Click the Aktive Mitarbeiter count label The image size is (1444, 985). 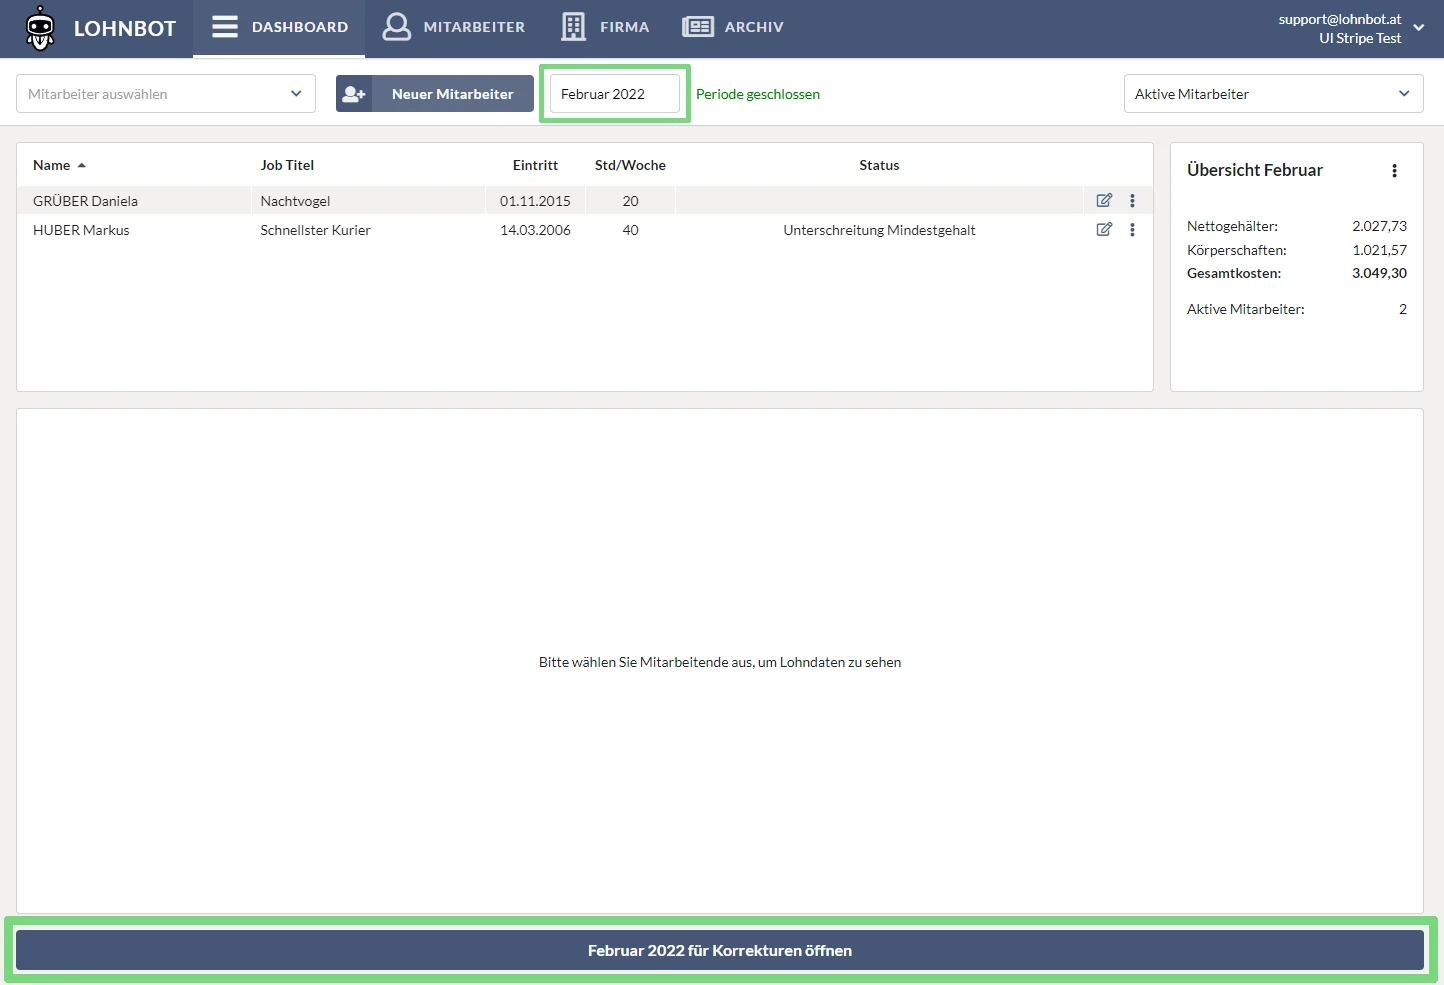(x=1245, y=309)
